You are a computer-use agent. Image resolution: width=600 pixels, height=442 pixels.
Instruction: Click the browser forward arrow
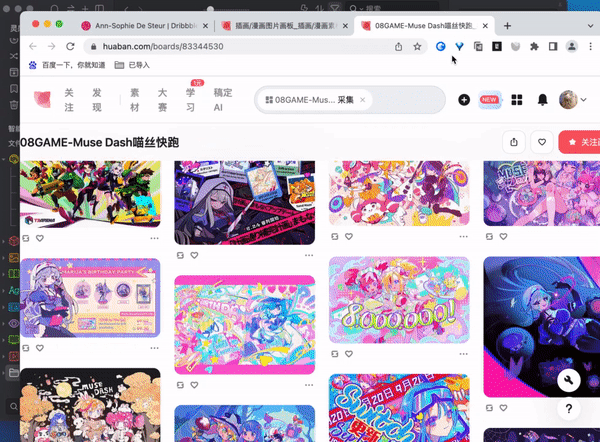(x=51, y=46)
